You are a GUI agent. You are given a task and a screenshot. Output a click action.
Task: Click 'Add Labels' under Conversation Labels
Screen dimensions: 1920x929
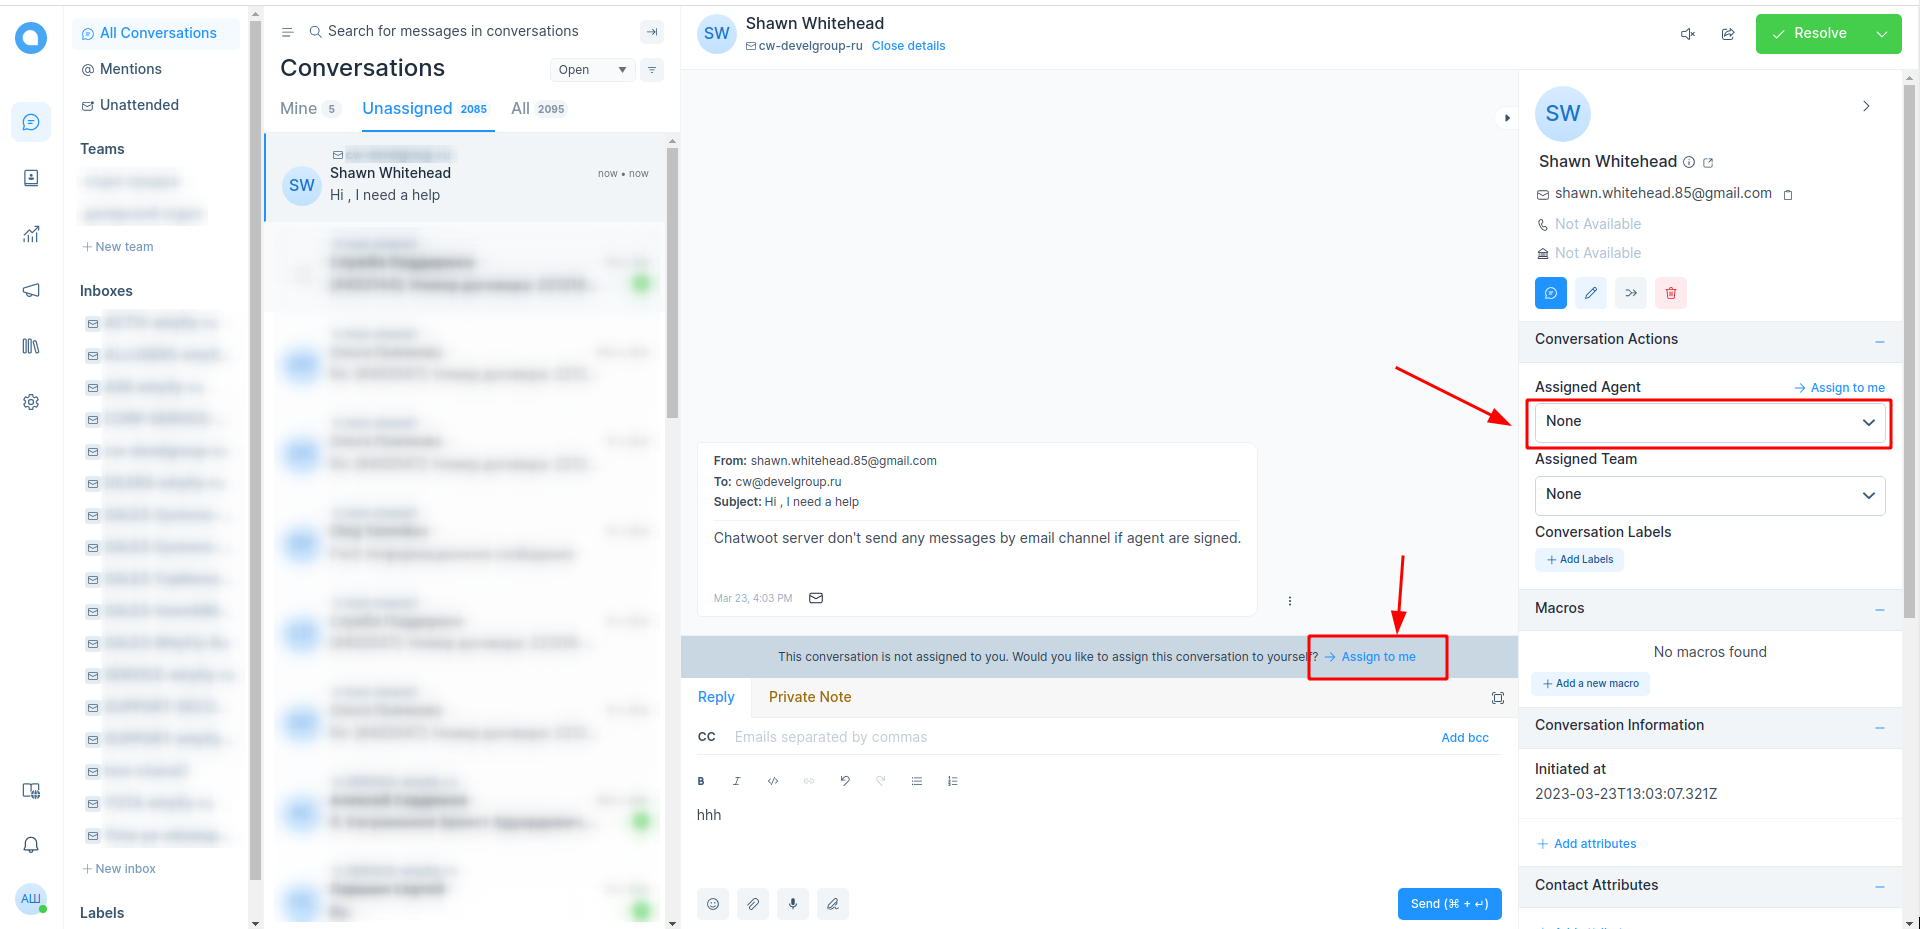click(1579, 559)
